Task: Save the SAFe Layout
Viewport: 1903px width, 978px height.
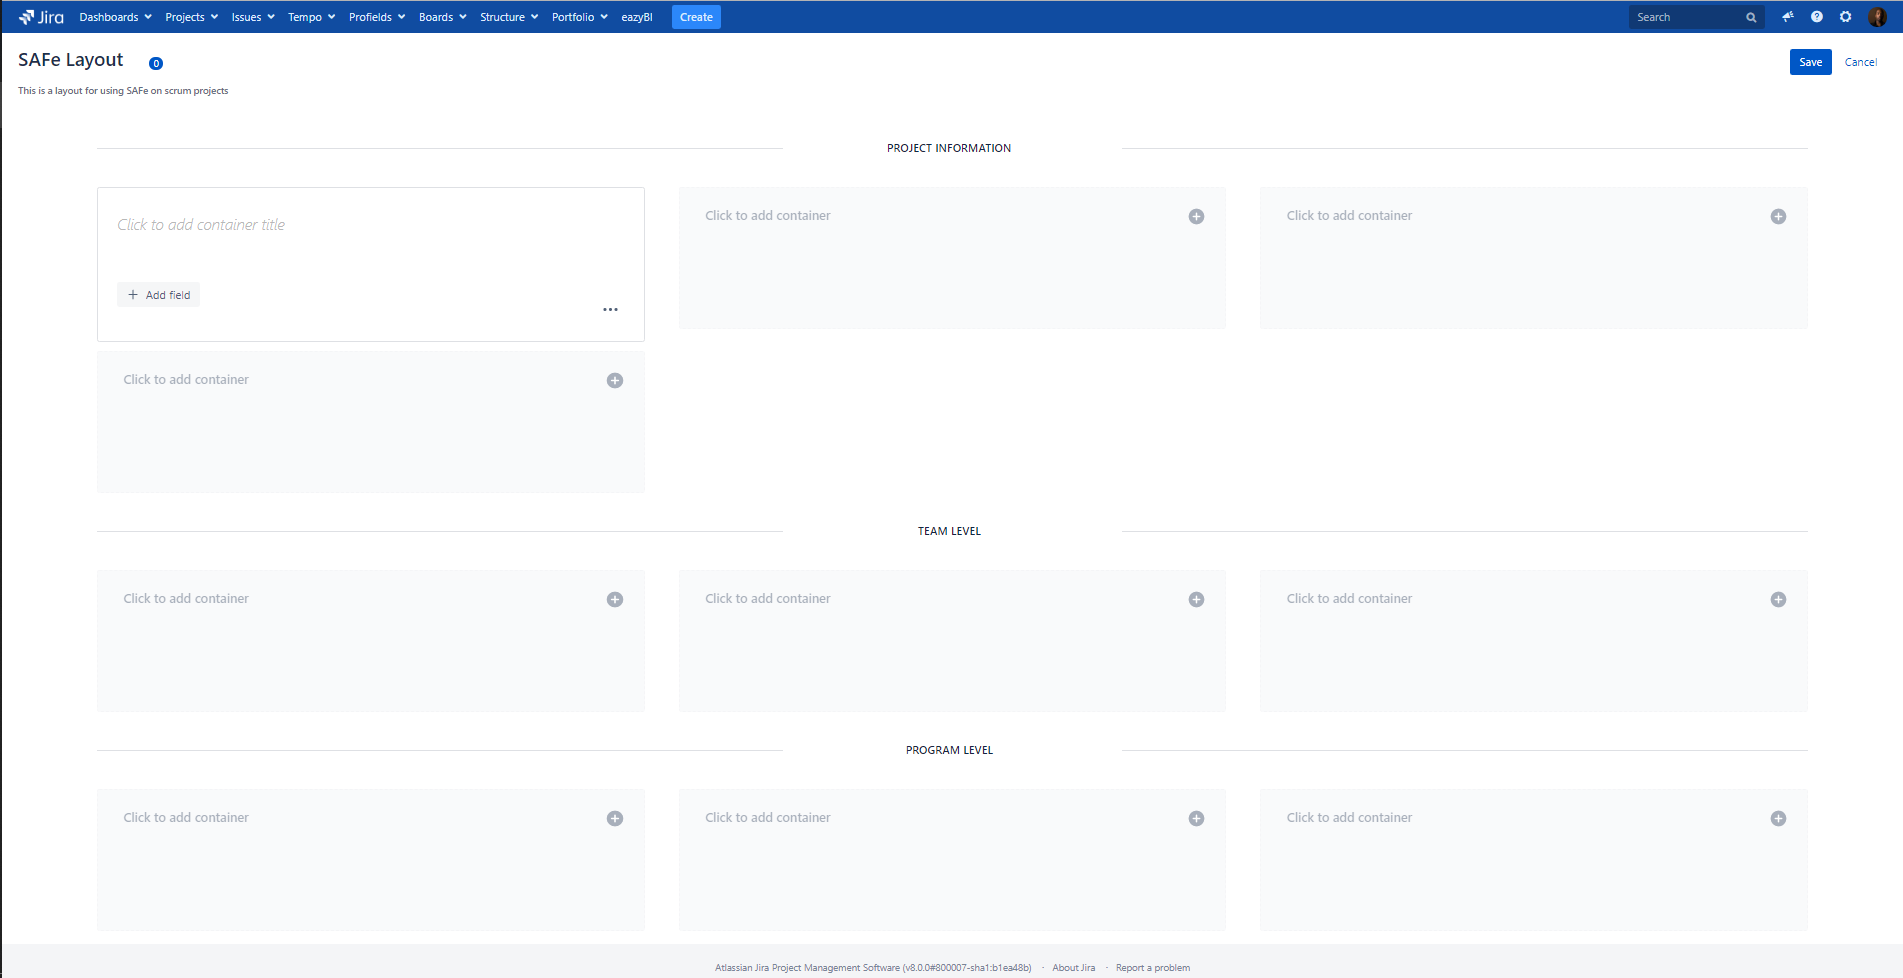Action: [1810, 62]
